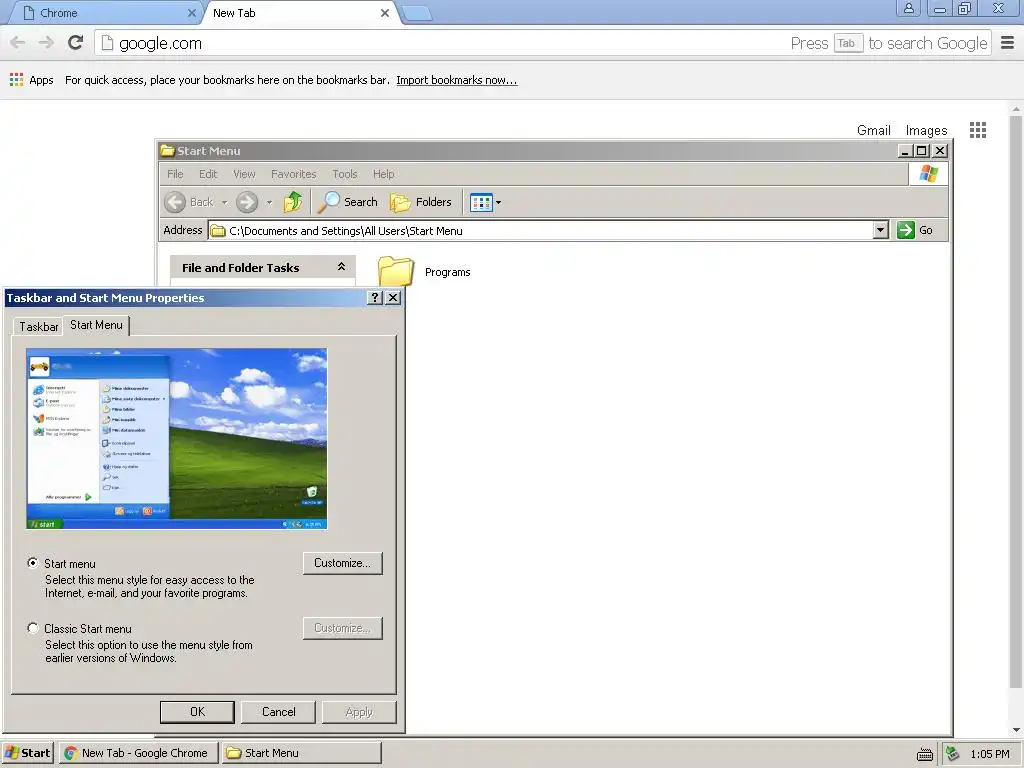Click Customize for Start menu style
Viewport: 1024px width, 768px height.
(x=342, y=563)
